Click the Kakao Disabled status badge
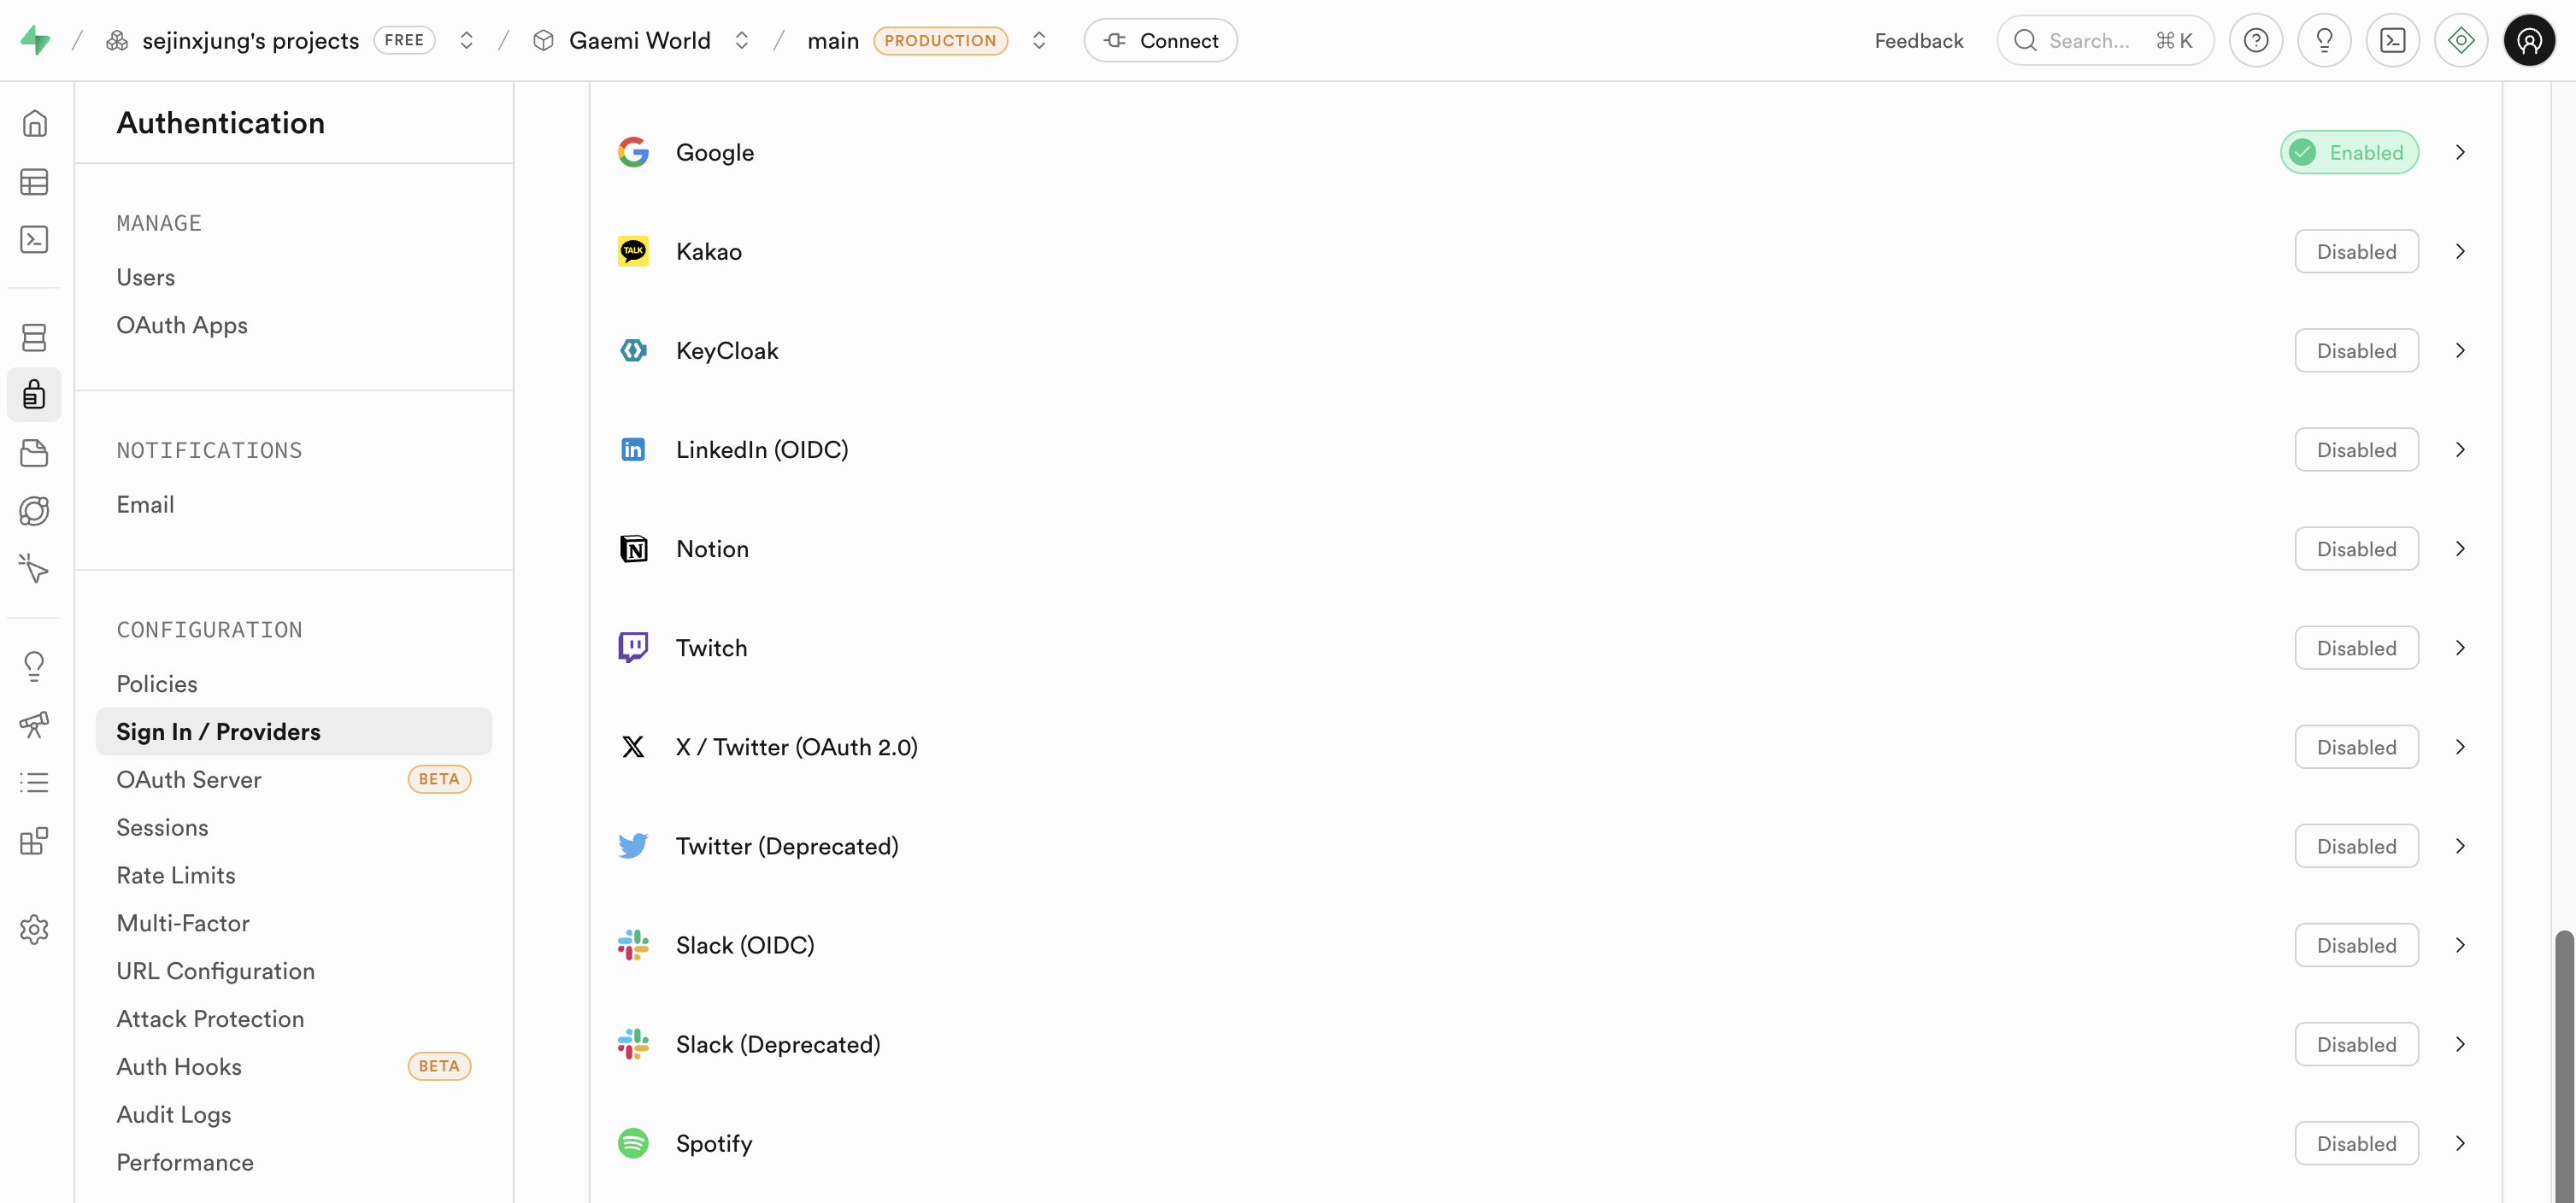 point(2355,252)
